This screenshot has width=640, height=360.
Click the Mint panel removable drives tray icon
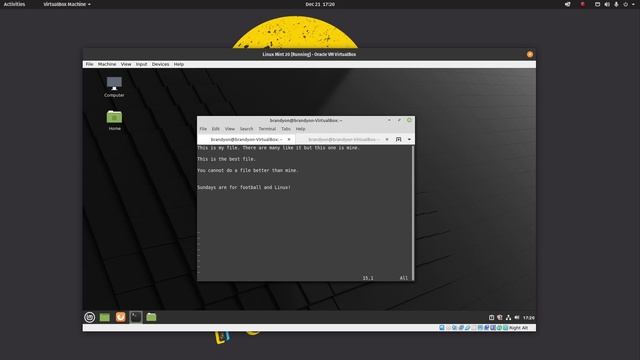(491, 318)
